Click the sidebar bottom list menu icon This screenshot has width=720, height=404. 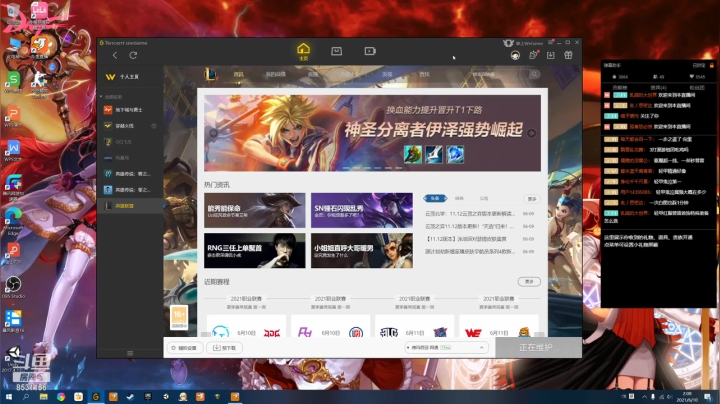coord(130,353)
